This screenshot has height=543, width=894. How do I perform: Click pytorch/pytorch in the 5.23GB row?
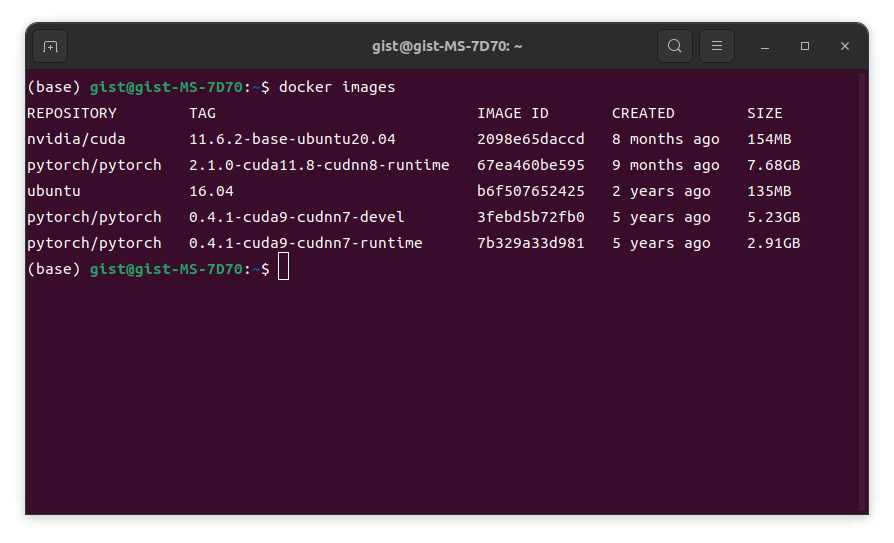click(x=94, y=217)
